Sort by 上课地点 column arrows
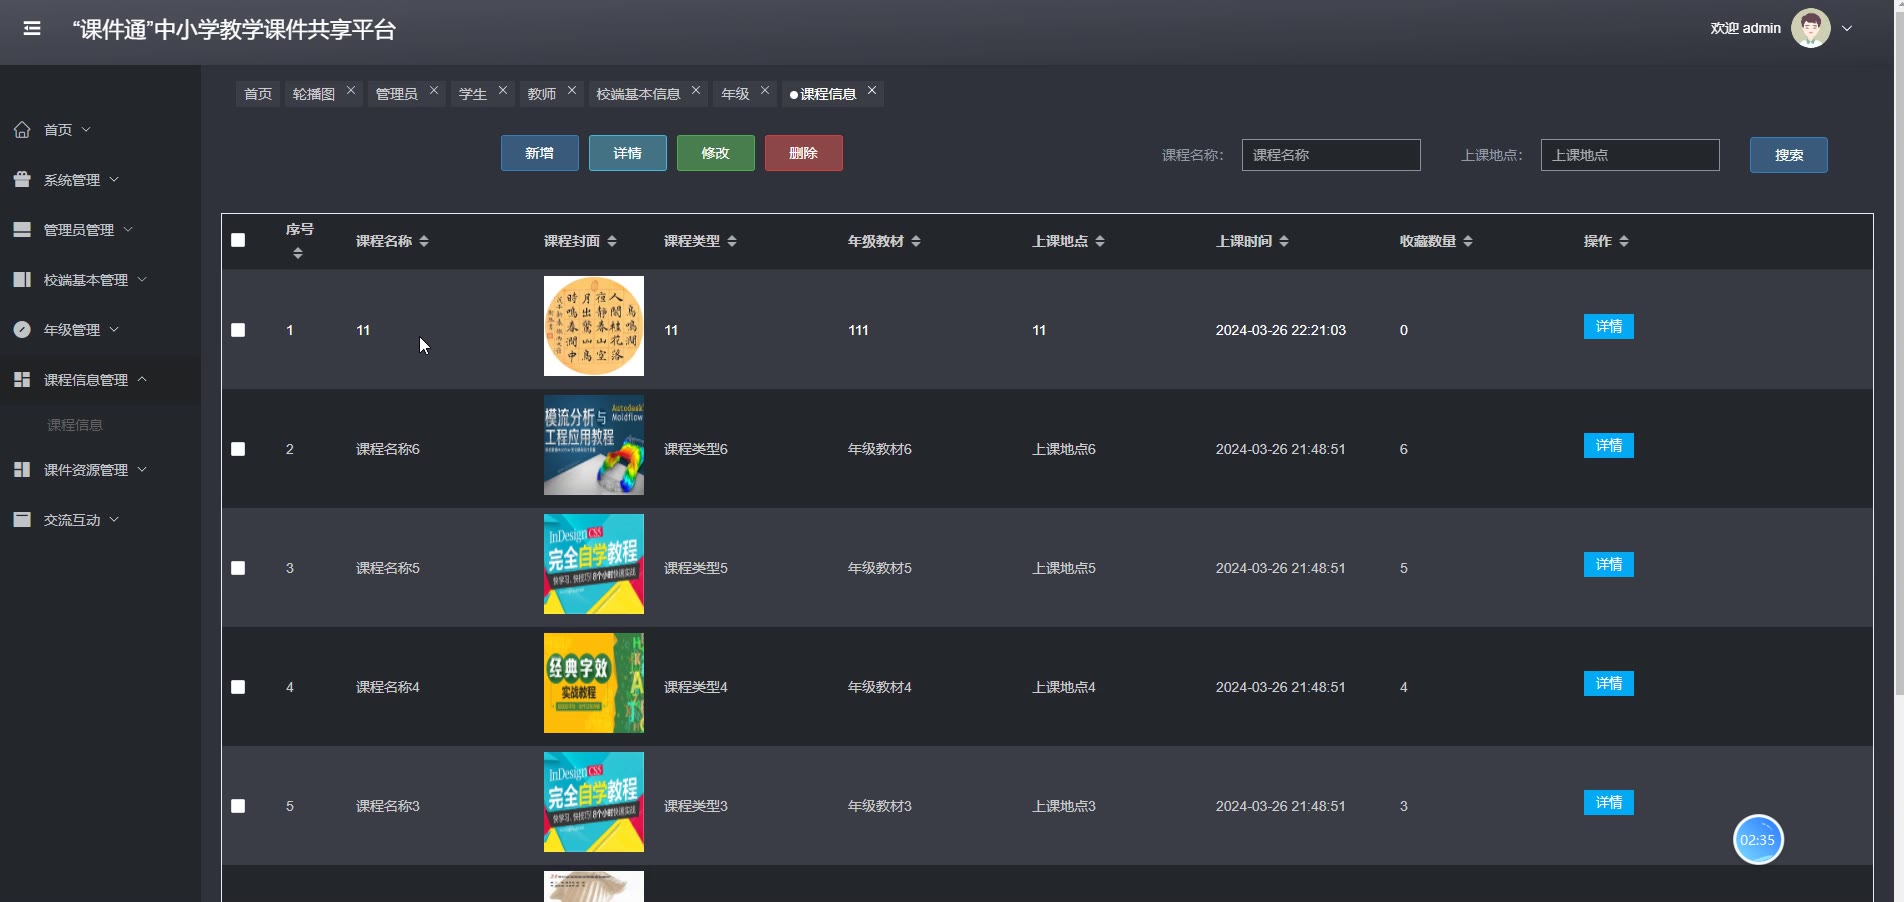 click(1100, 241)
